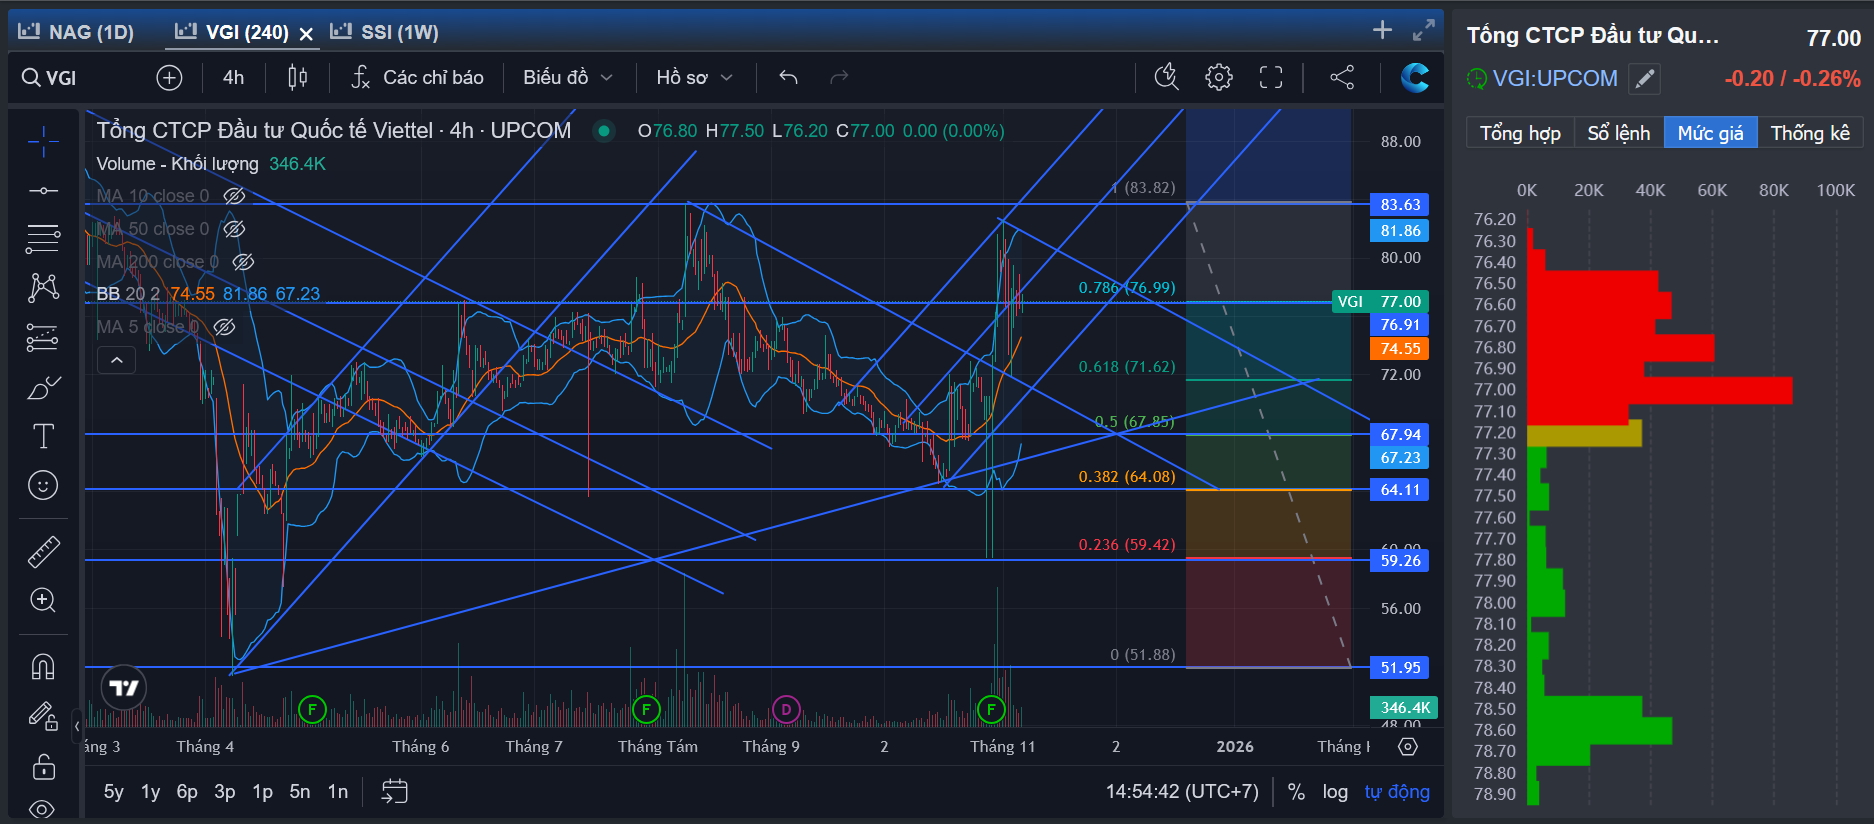Enter fullscreen chart mode

(x=1271, y=77)
